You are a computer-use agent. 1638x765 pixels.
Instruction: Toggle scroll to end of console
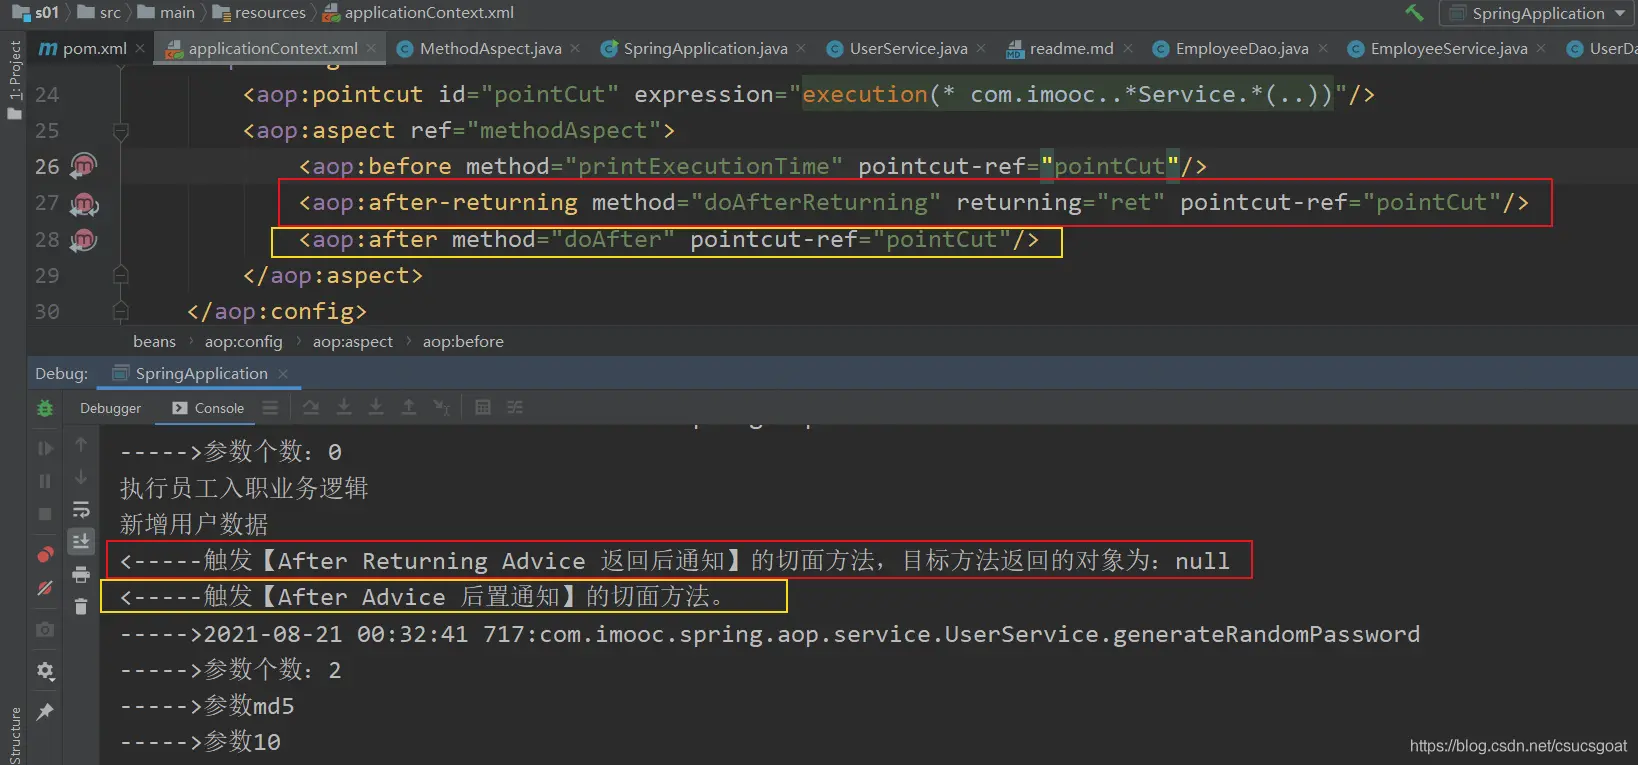[81, 541]
